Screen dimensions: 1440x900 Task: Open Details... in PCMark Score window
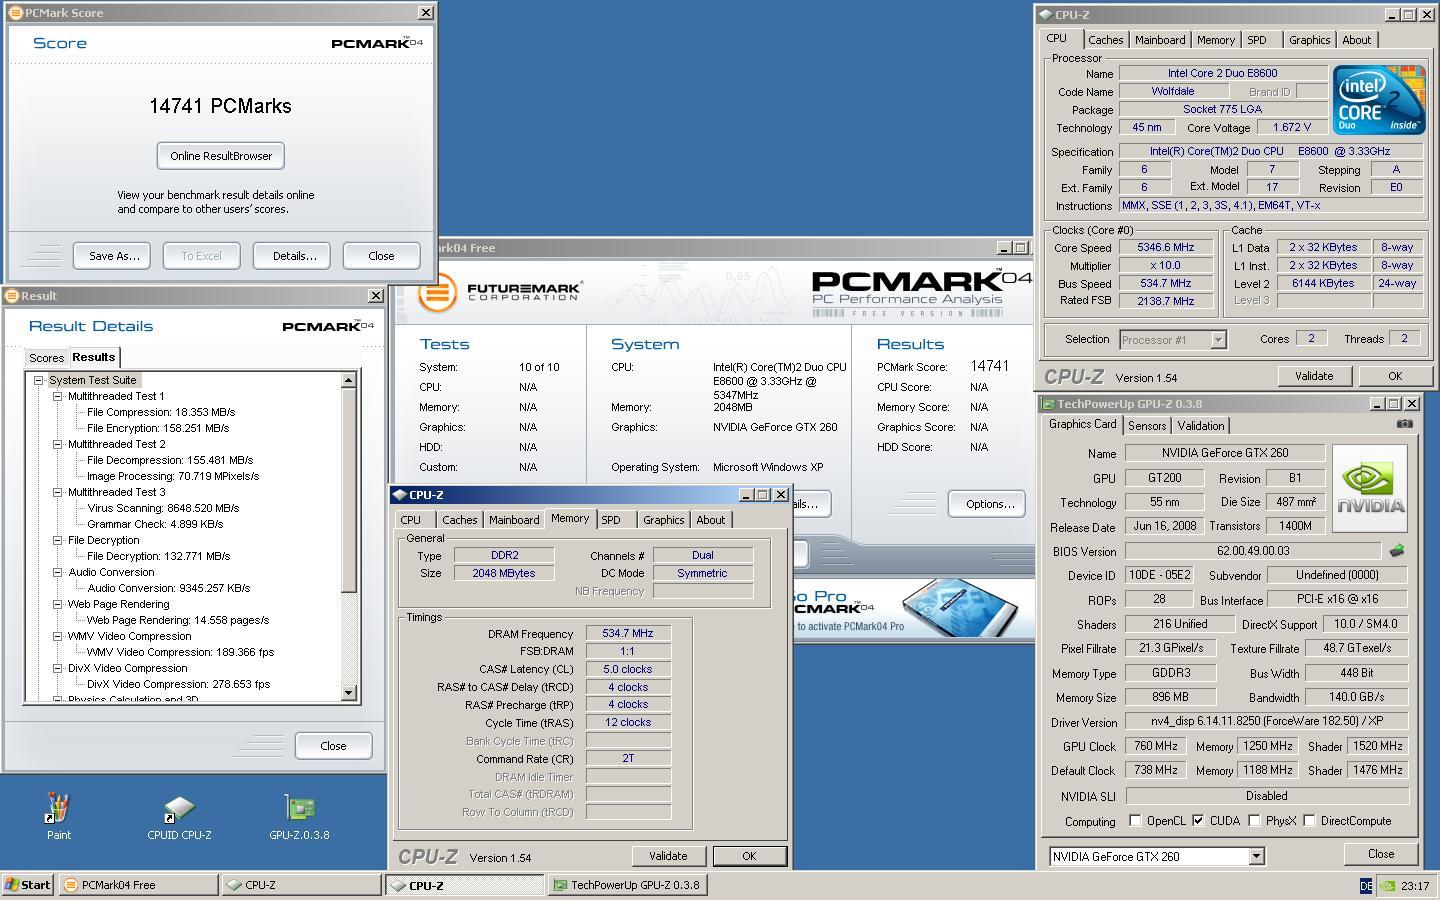[294, 256]
